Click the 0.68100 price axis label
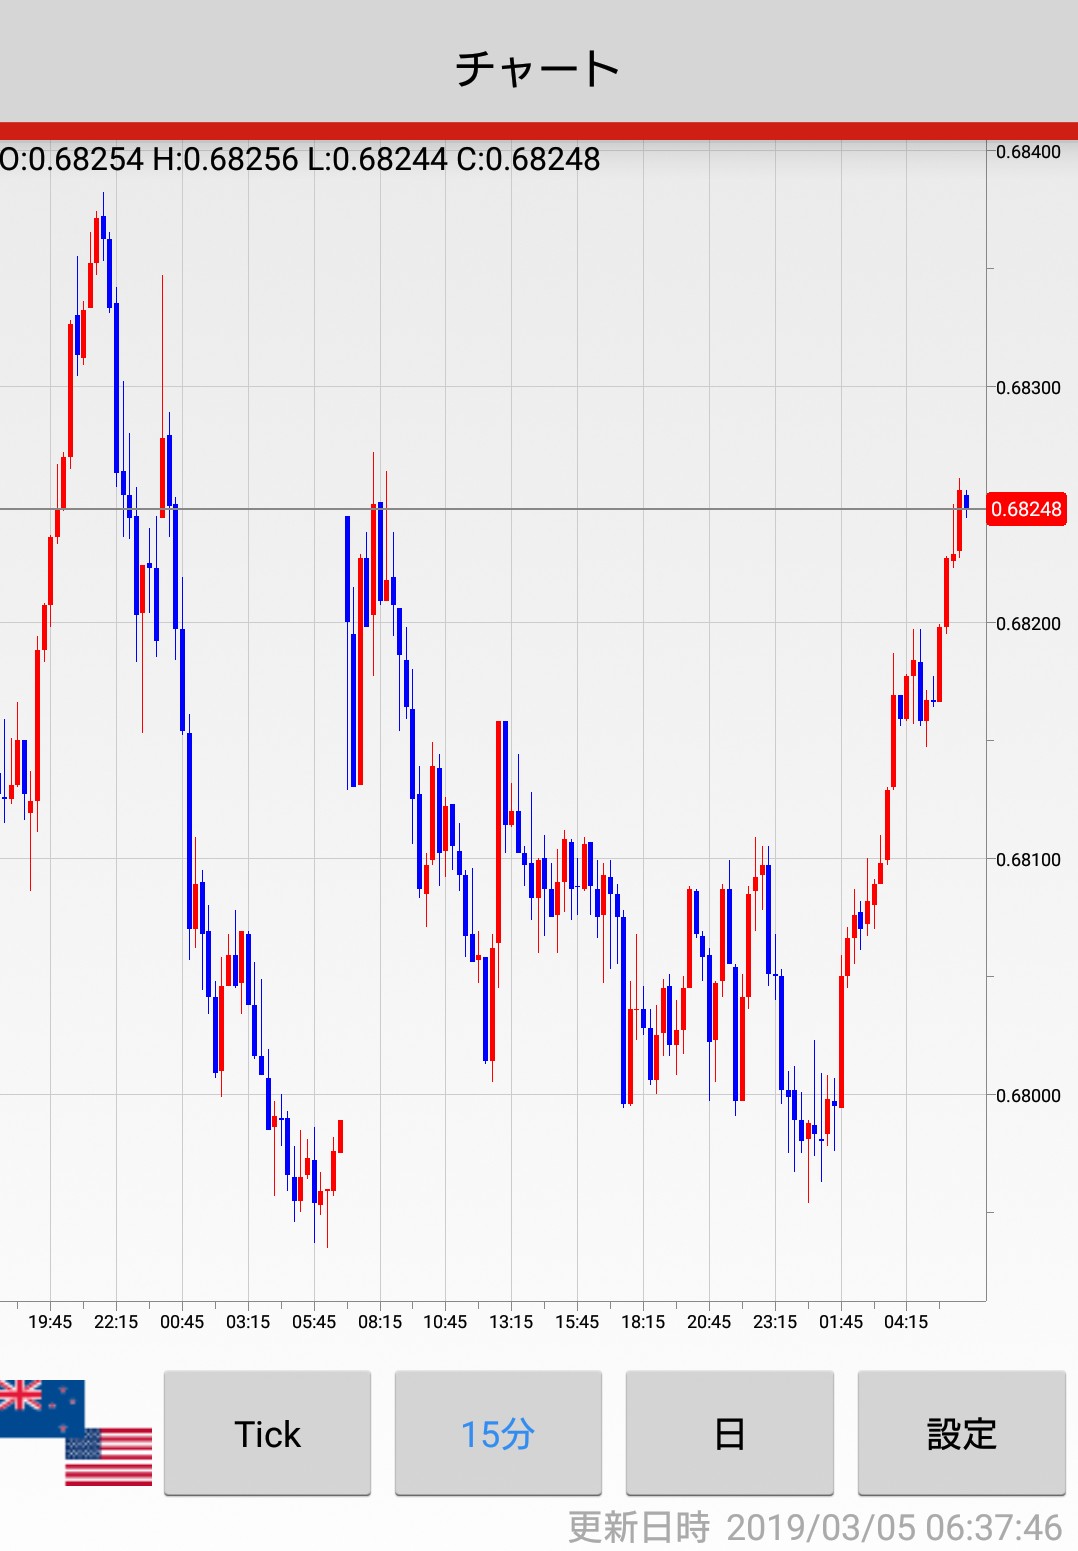1078x1551 pixels. 1028,859
